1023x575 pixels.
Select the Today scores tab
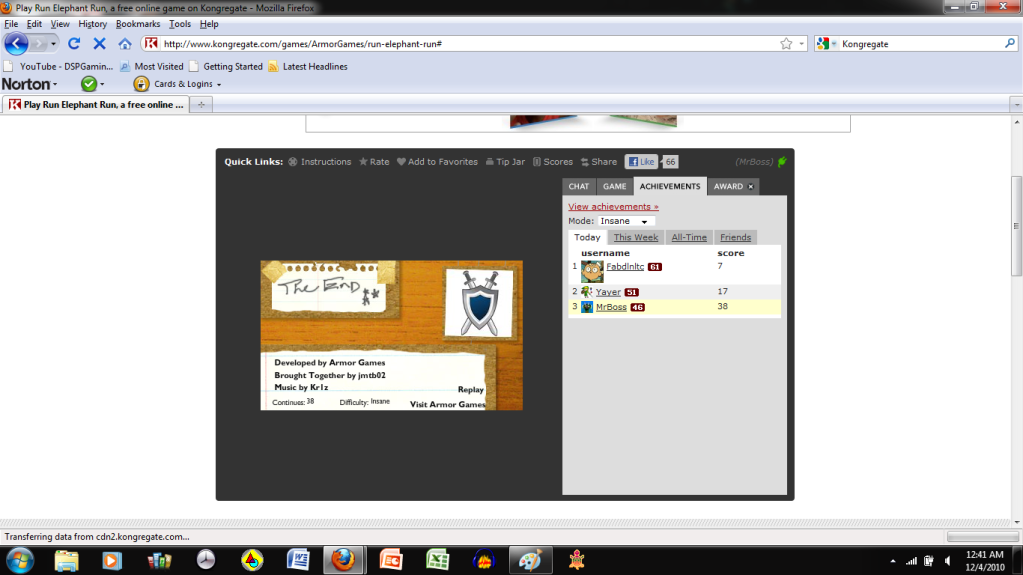(x=587, y=238)
